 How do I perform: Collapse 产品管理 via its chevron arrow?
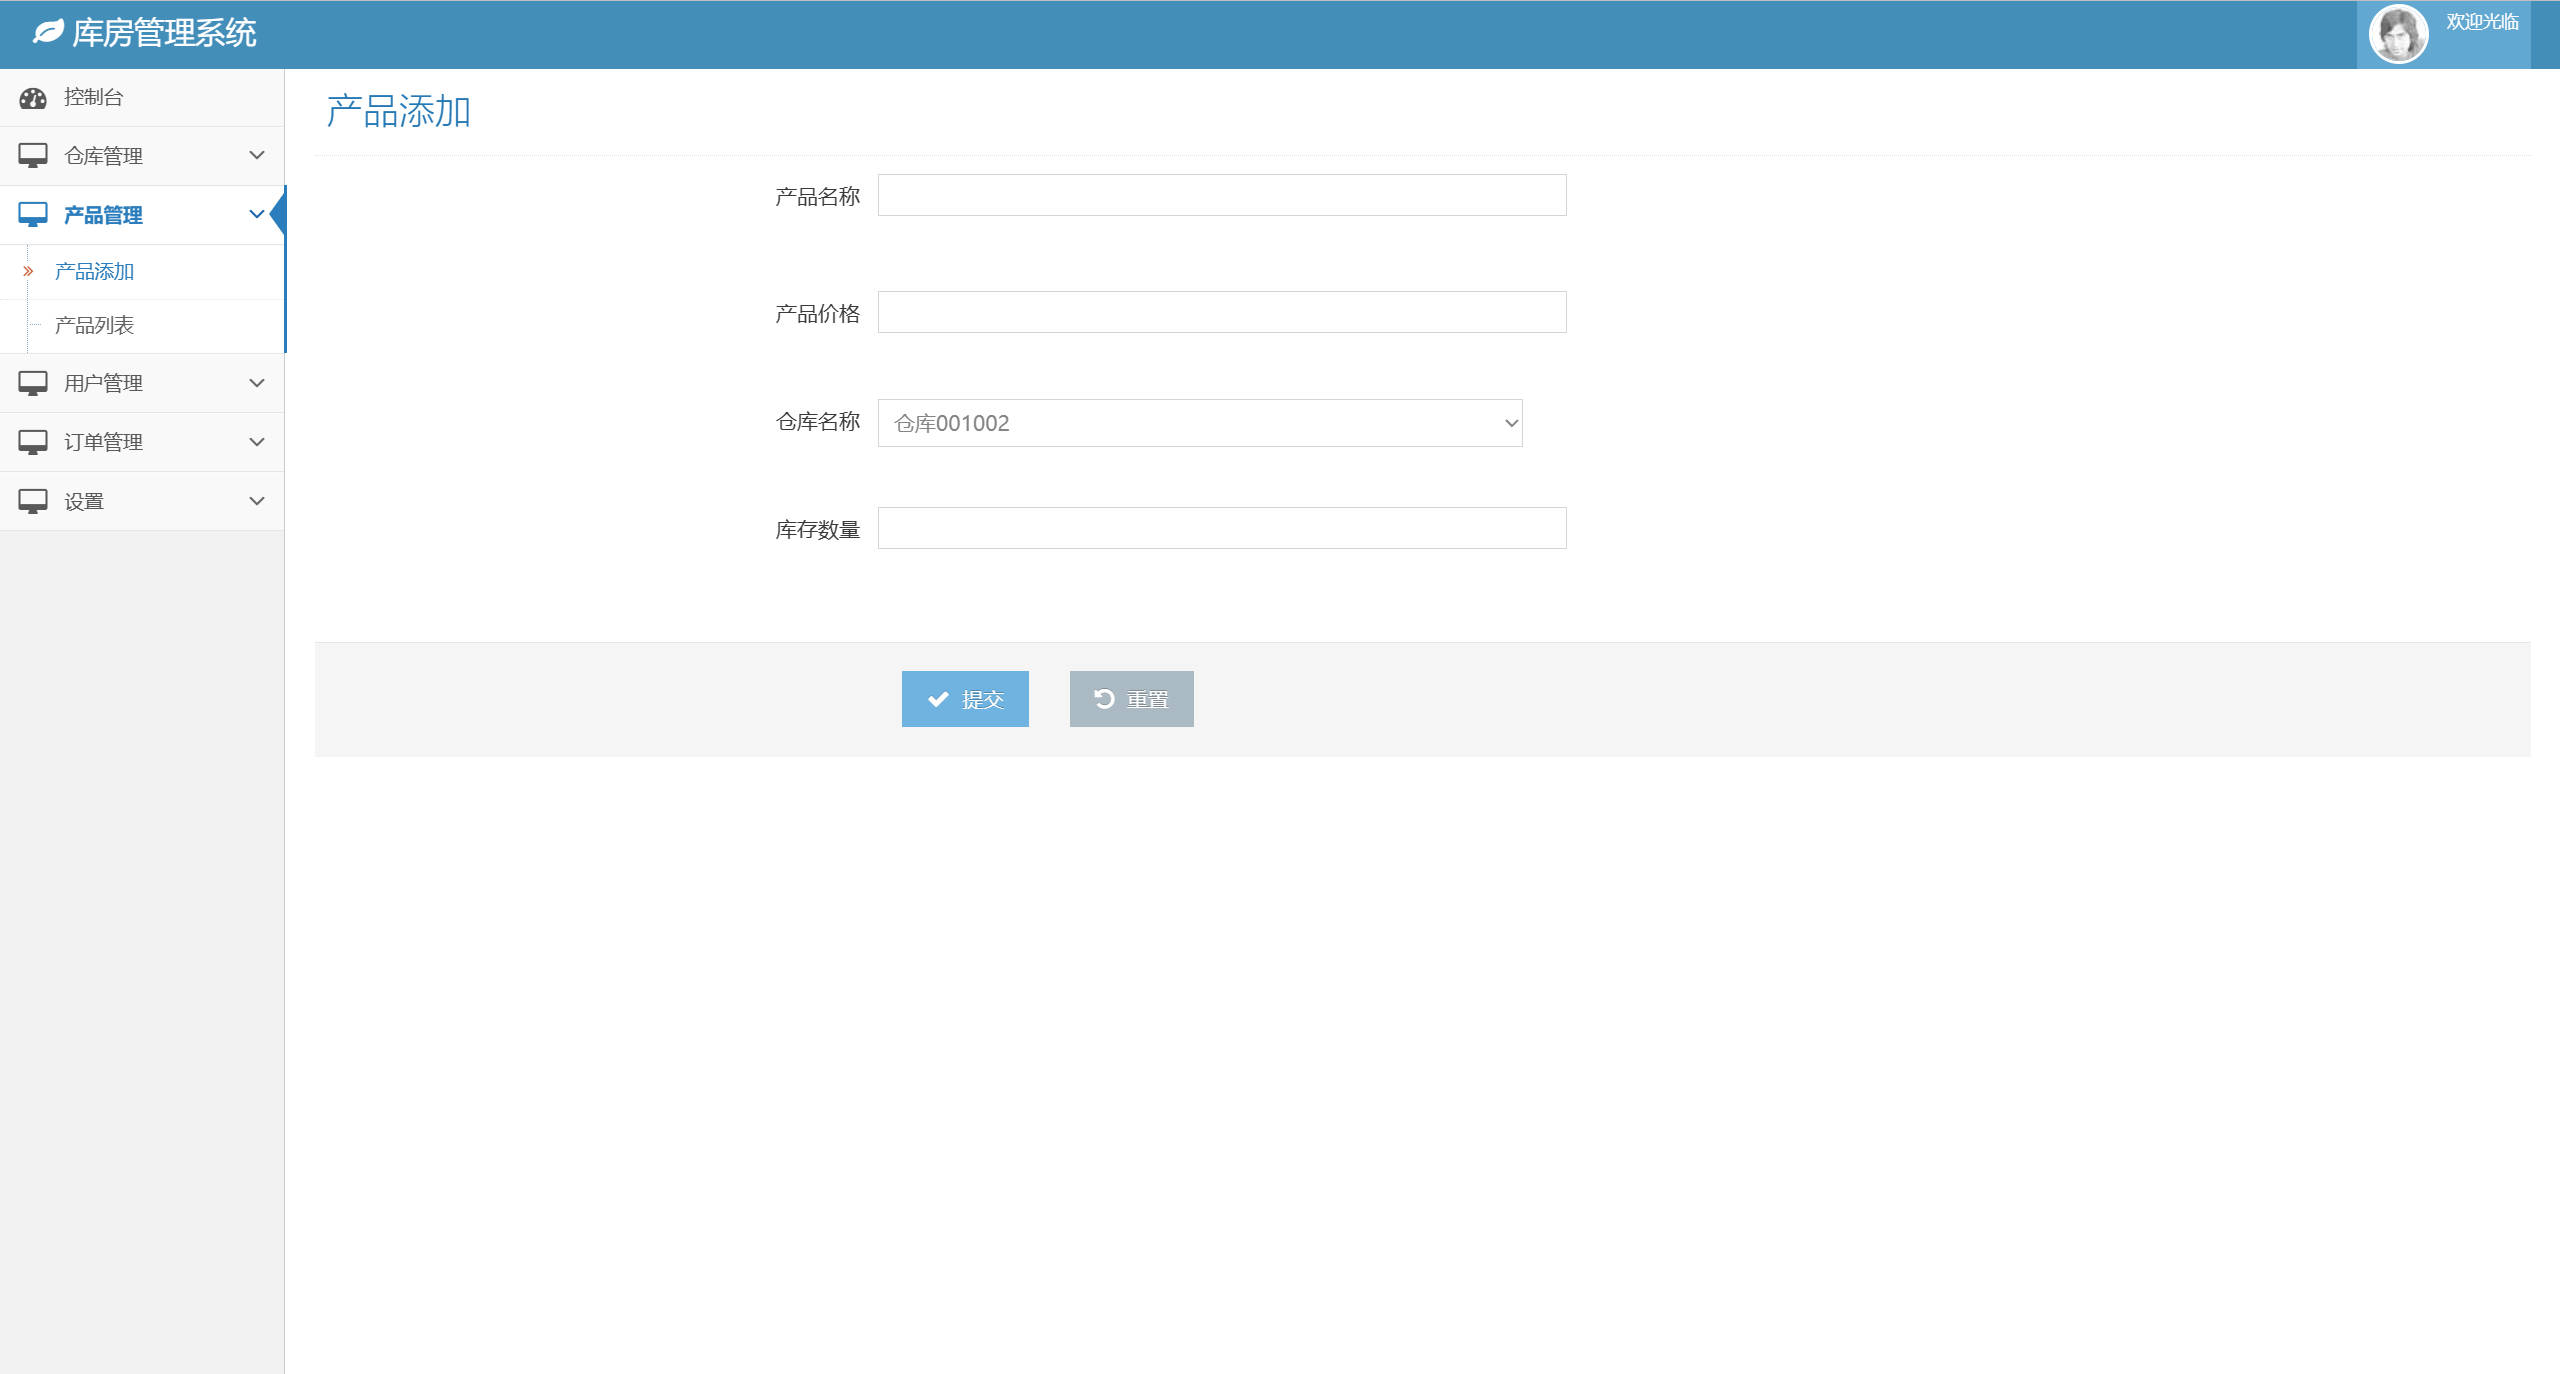coord(257,214)
